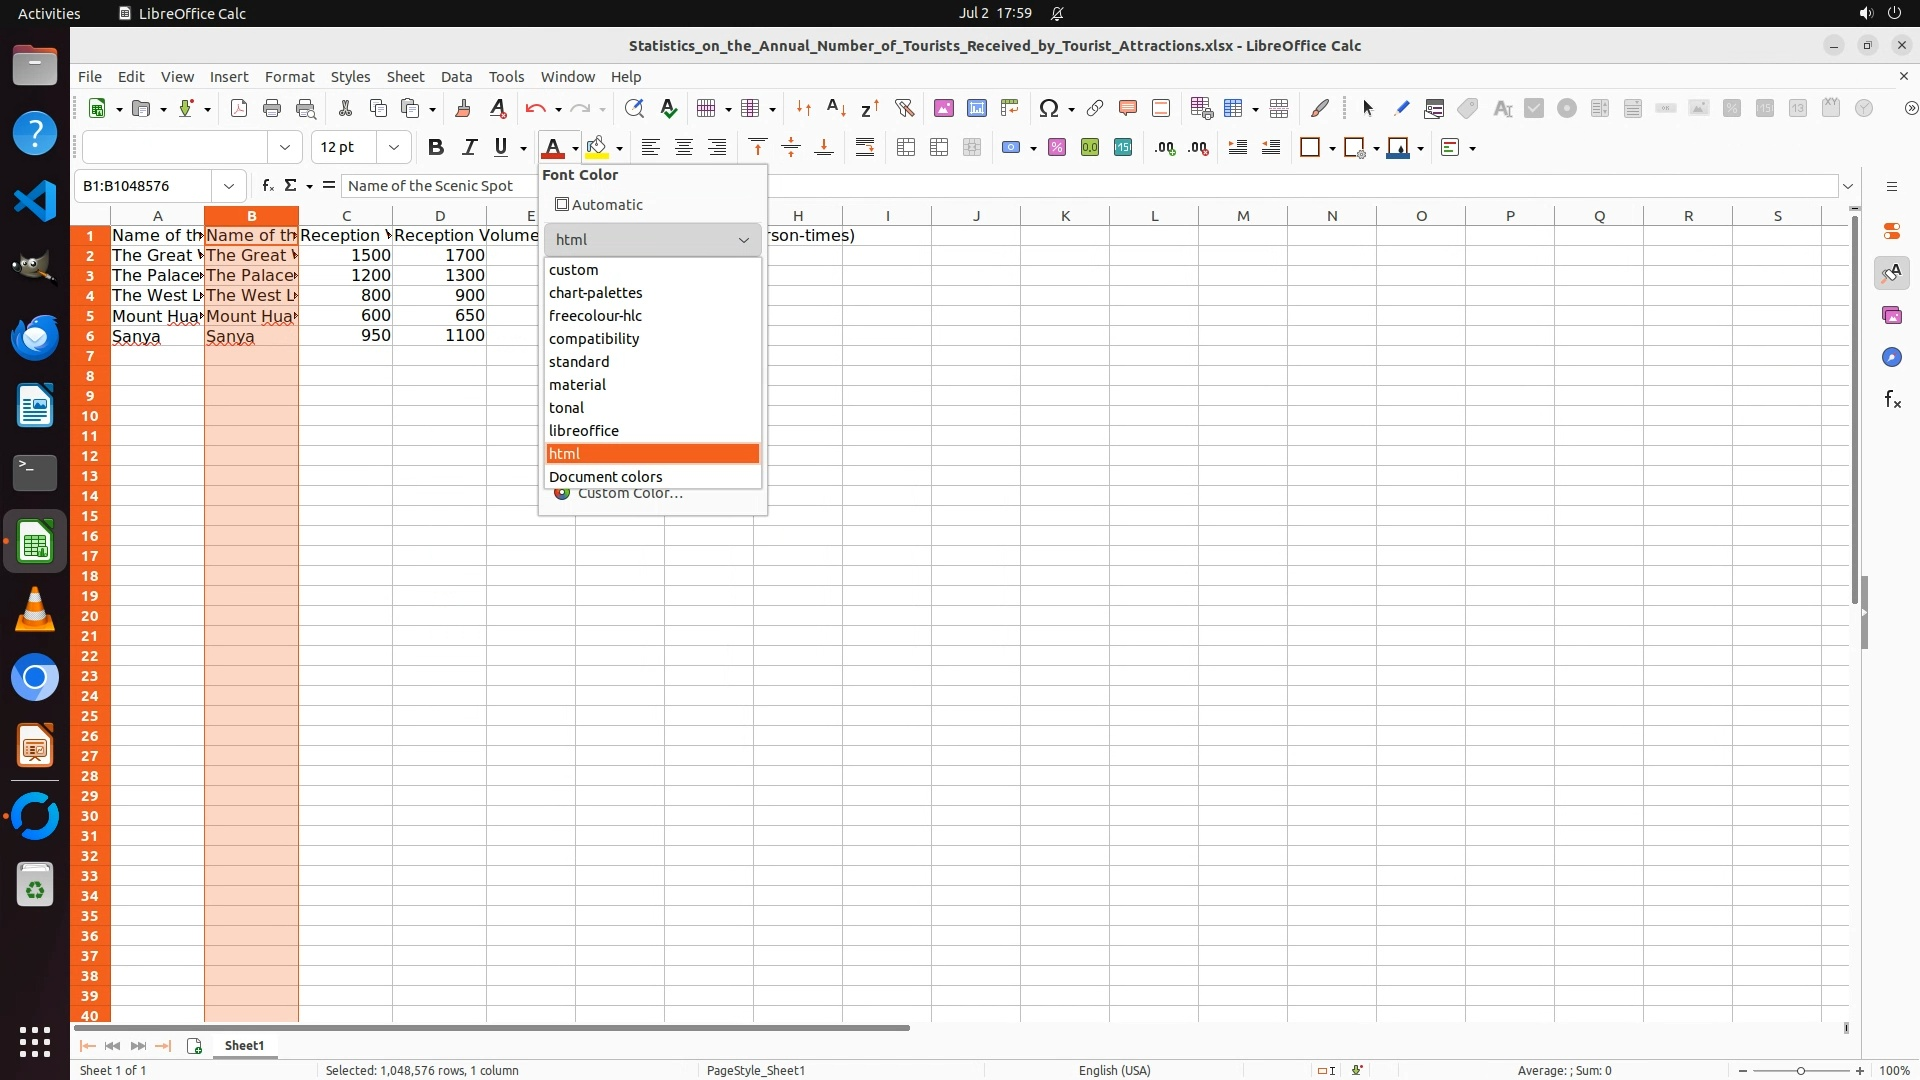Viewport: 1920px width, 1080px height.
Task: Open LibreOffice Writer from dock
Action: (x=35, y=406)
